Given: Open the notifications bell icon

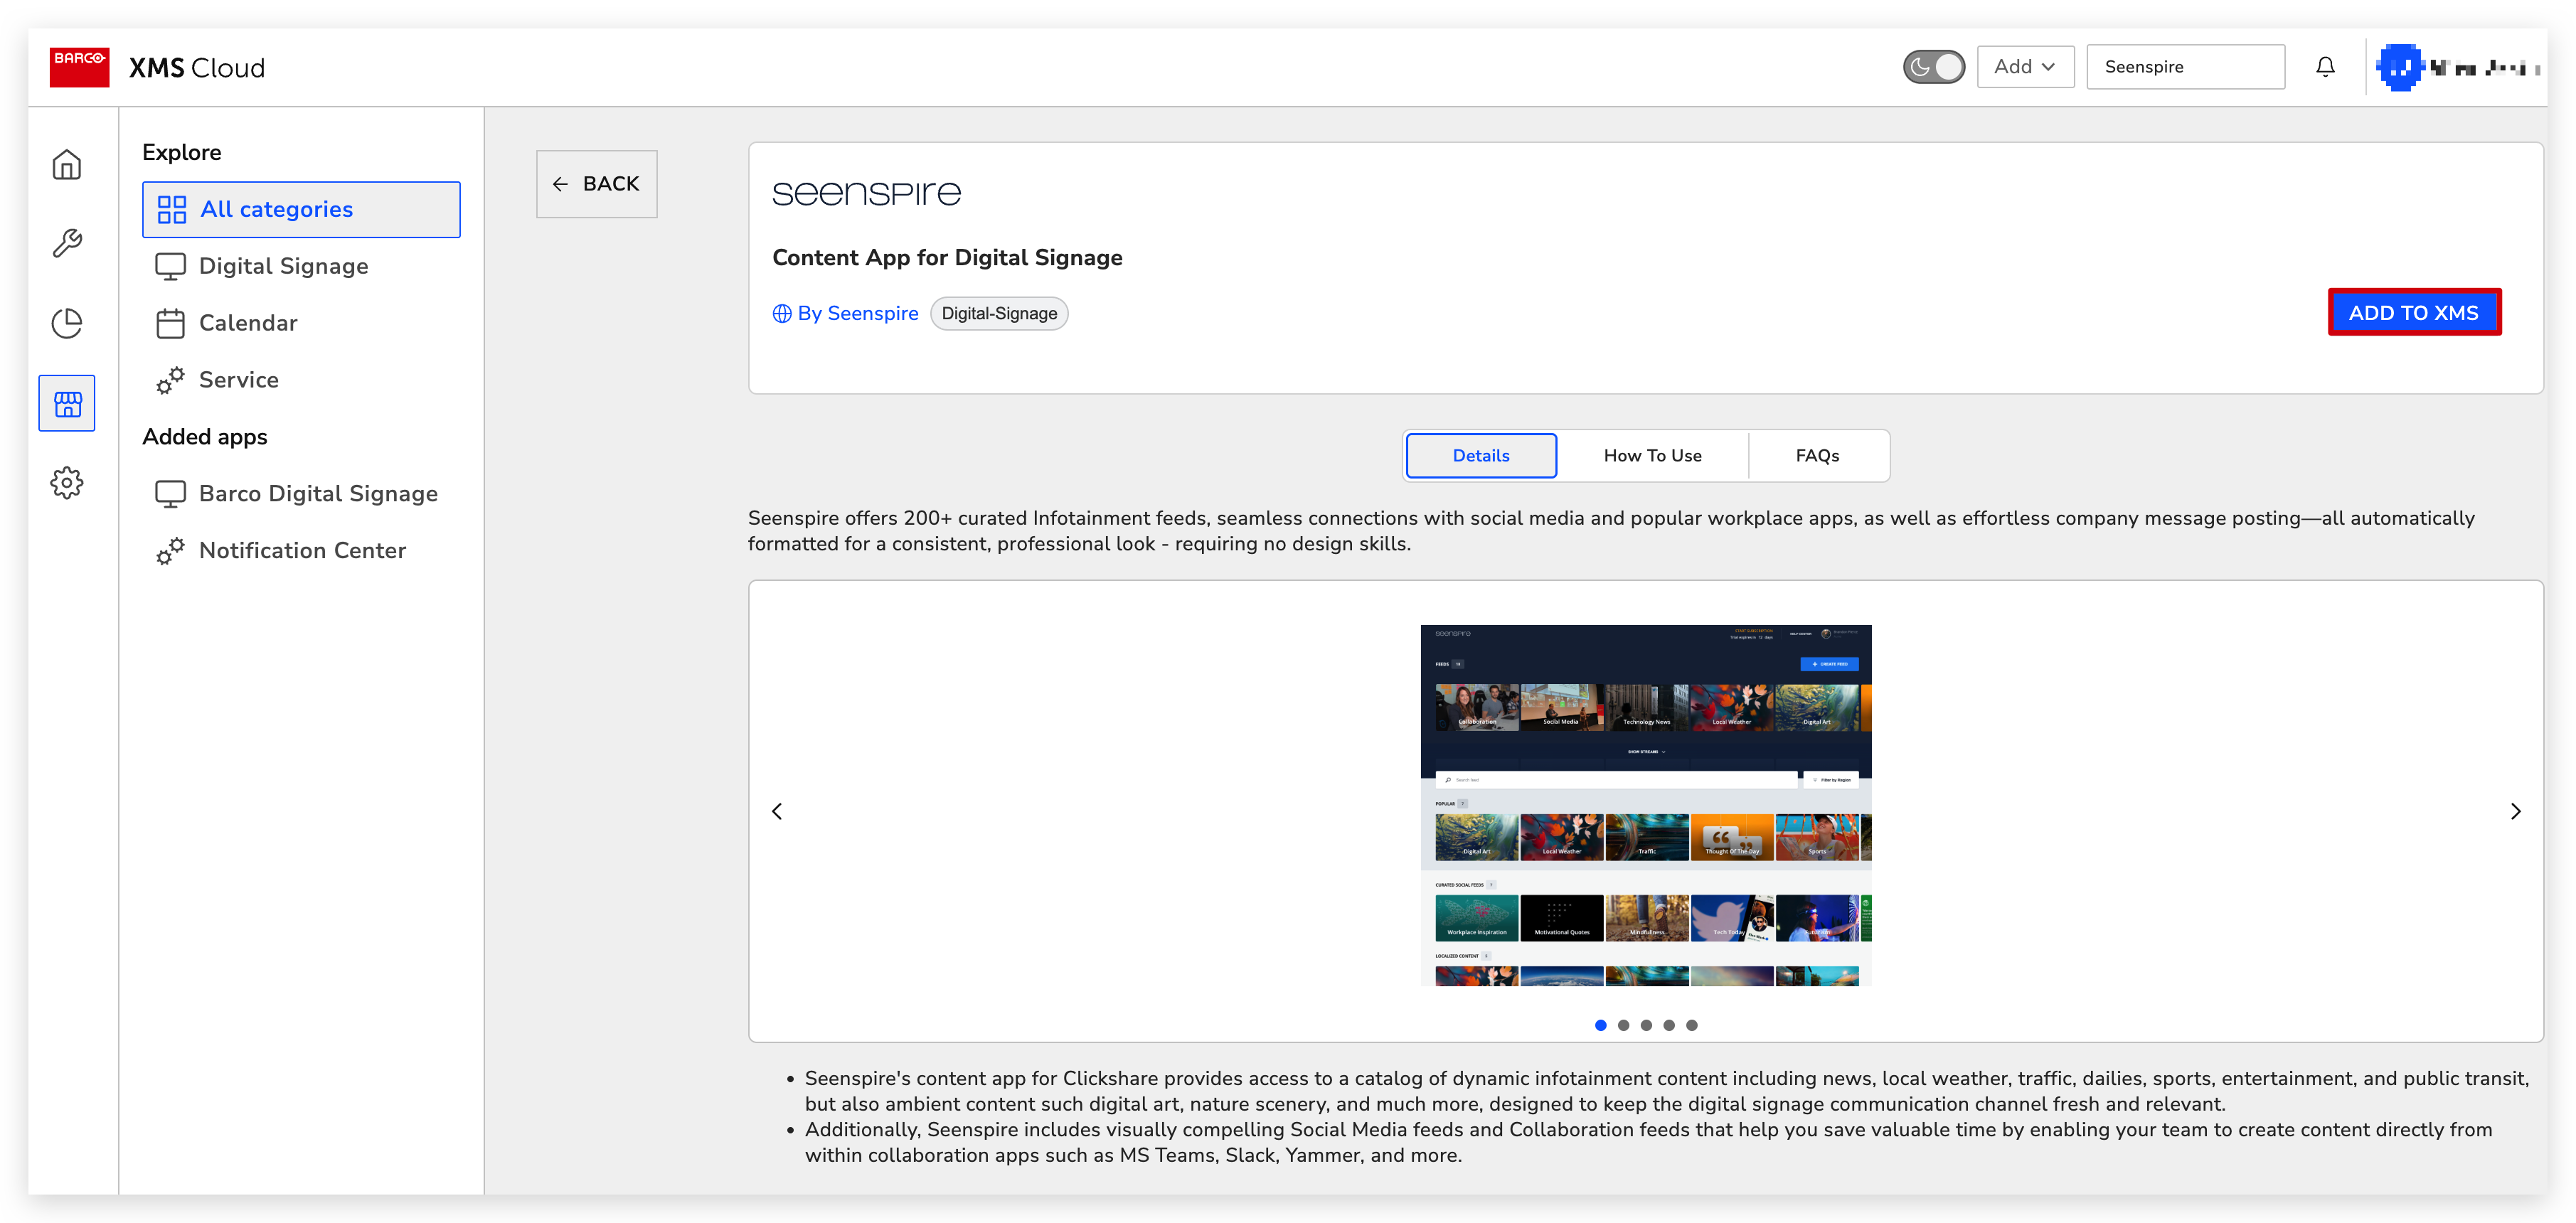Looking at the screenshot, I should point(2325,67).
